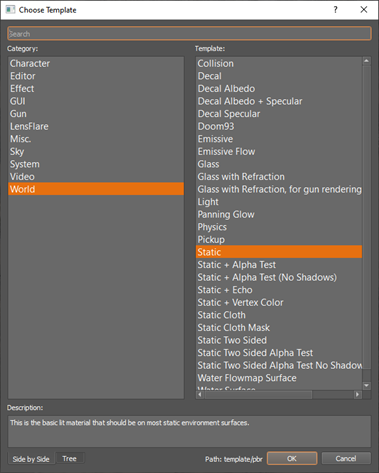The width and height of the screenshot is (379, 473).
Task: Choose the Decal template
Action: coord(279,76)
